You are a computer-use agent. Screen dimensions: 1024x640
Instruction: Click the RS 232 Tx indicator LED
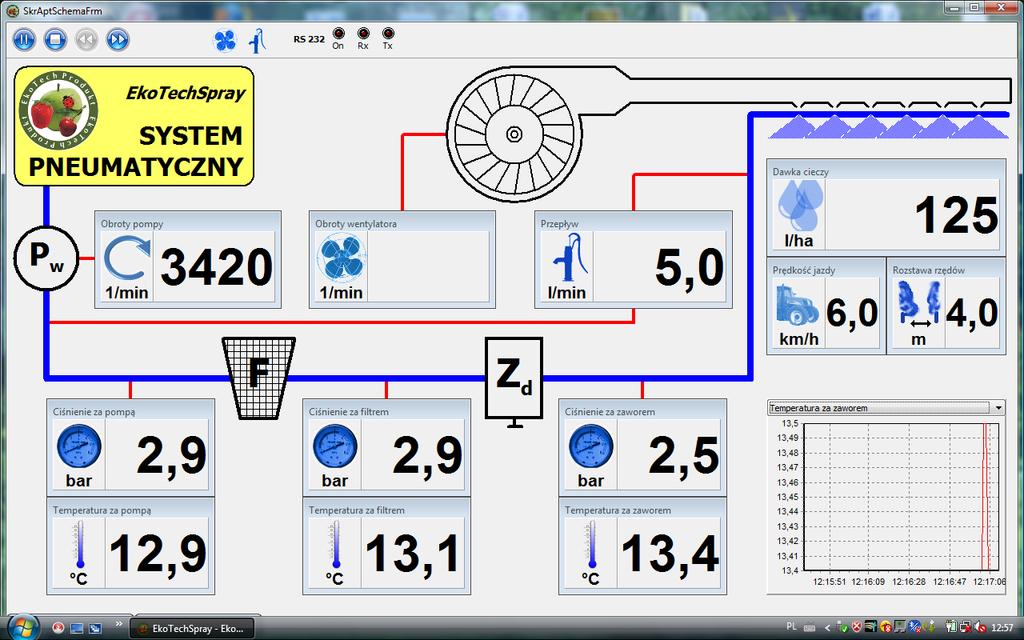pos(388,33)
